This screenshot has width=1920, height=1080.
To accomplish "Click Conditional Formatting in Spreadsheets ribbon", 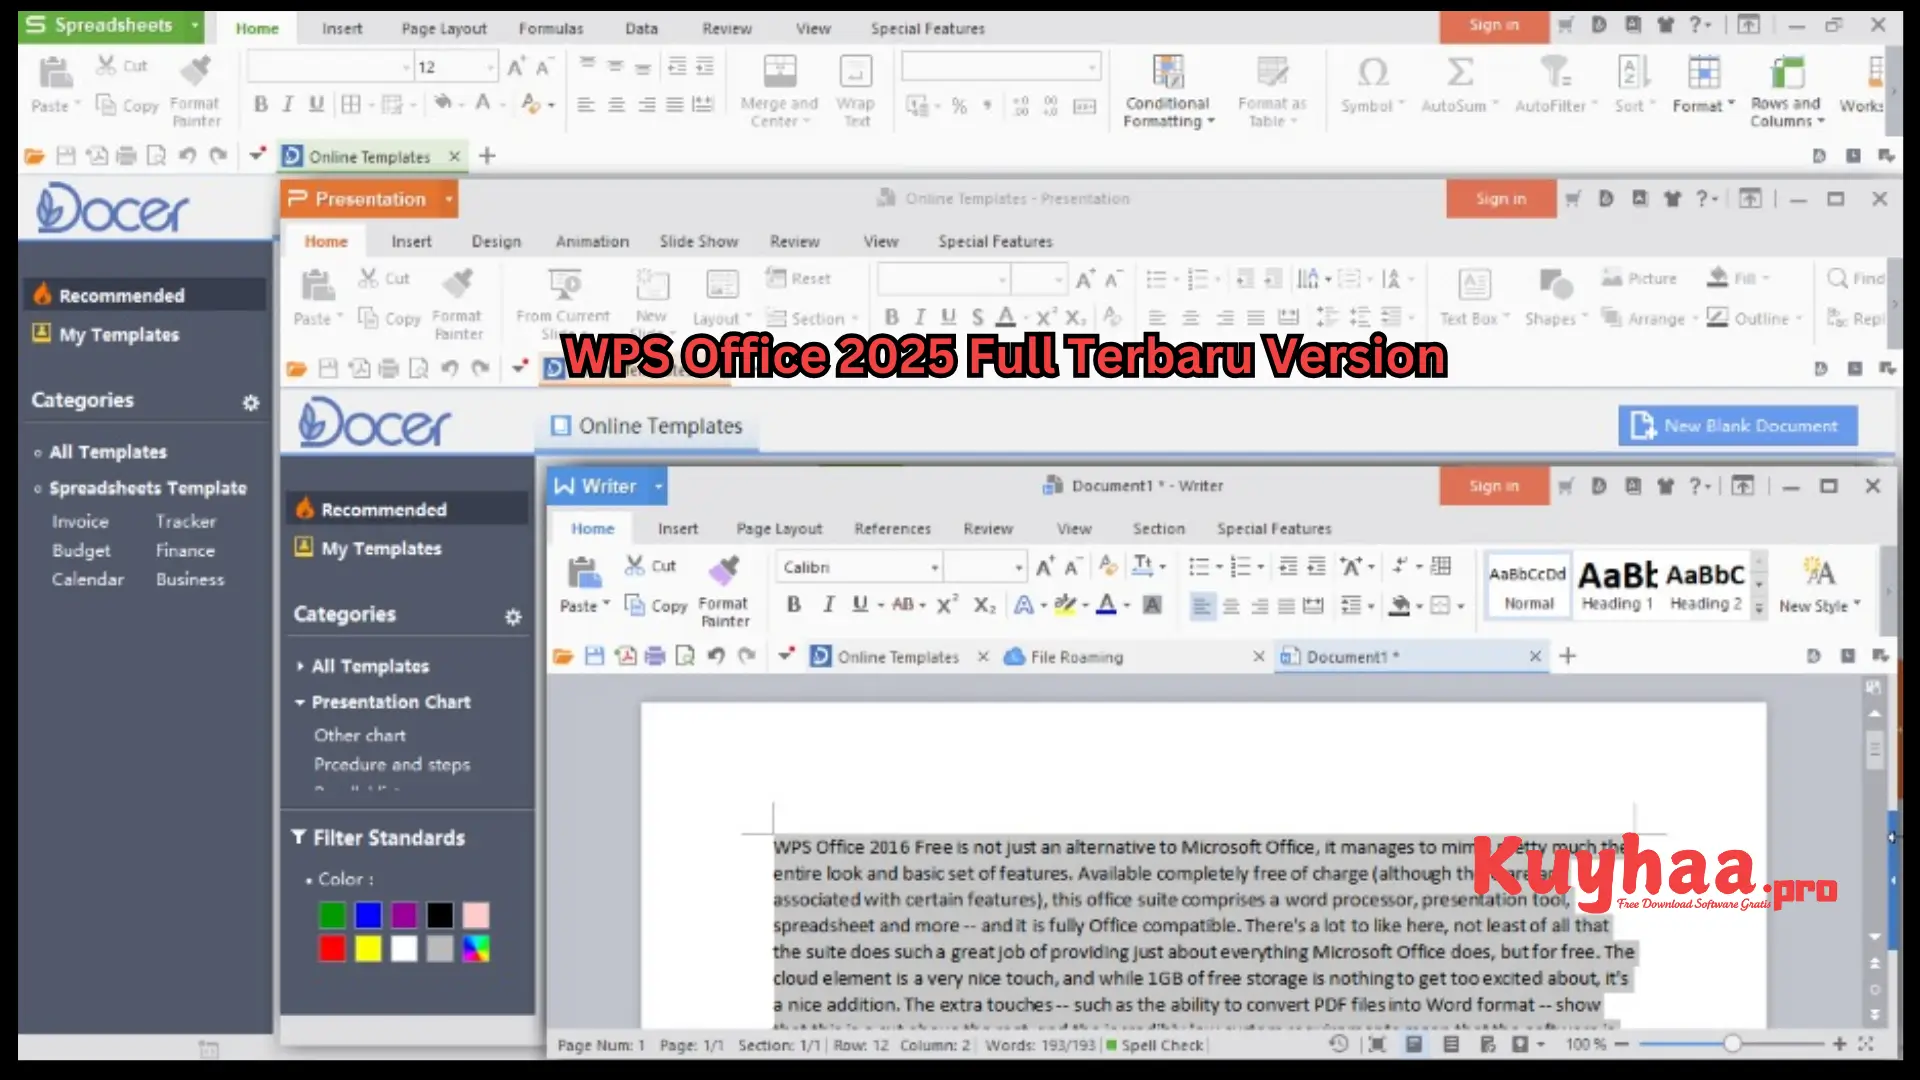I will point(1167,90).
